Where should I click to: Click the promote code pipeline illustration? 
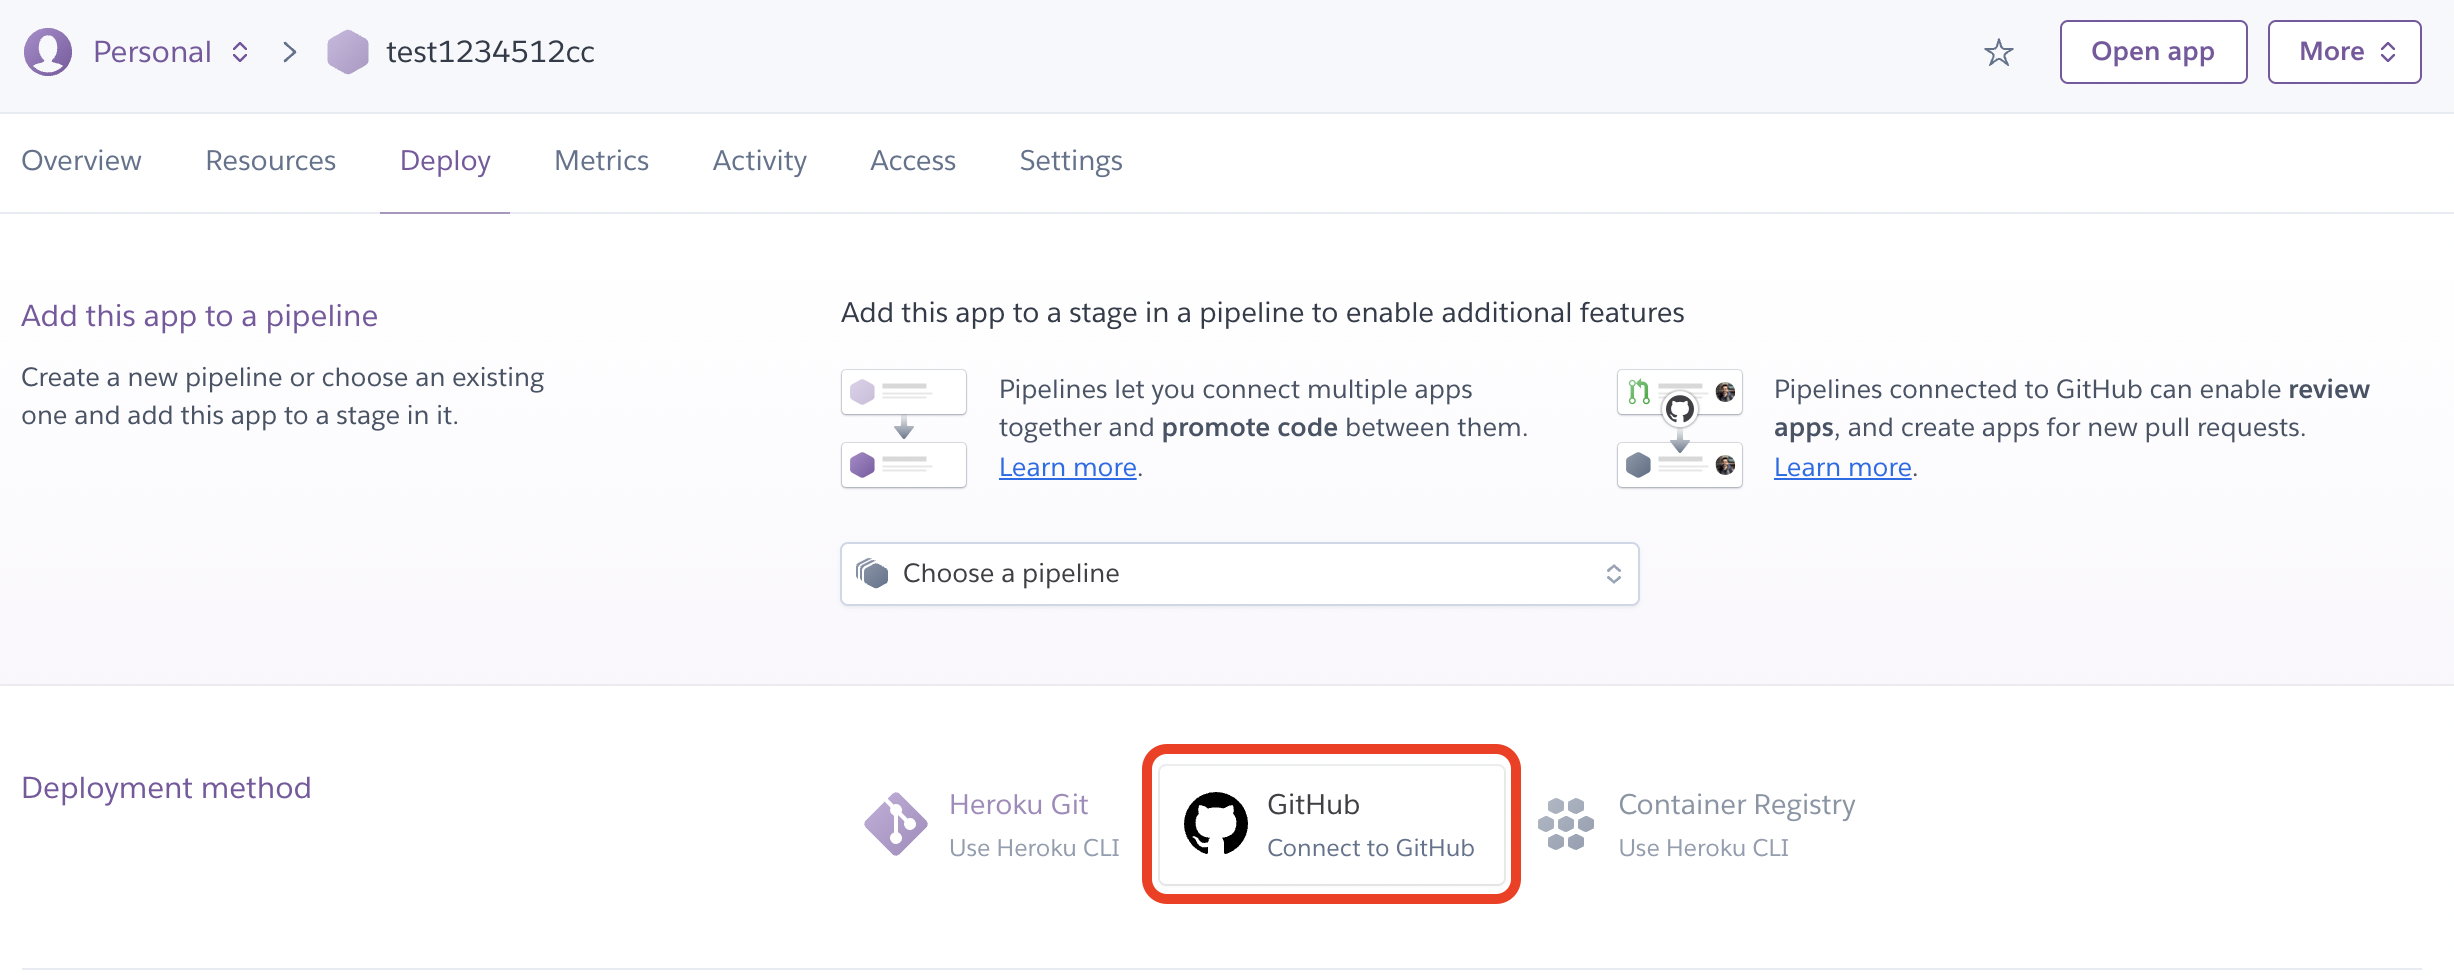(x=903, y=428)
